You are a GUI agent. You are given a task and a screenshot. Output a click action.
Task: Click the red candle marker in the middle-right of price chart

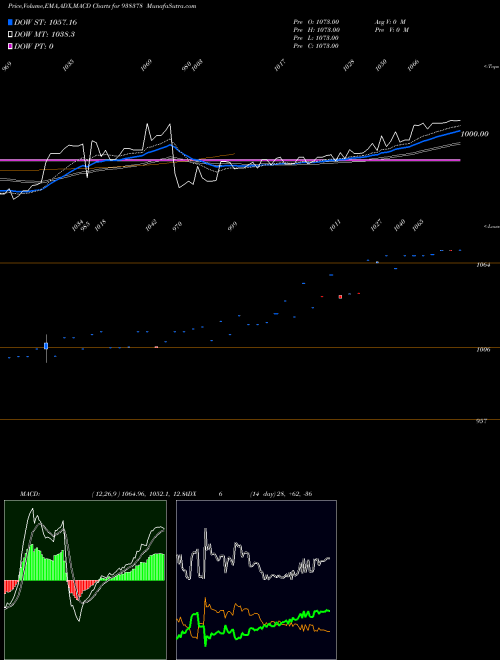[340, 297]
